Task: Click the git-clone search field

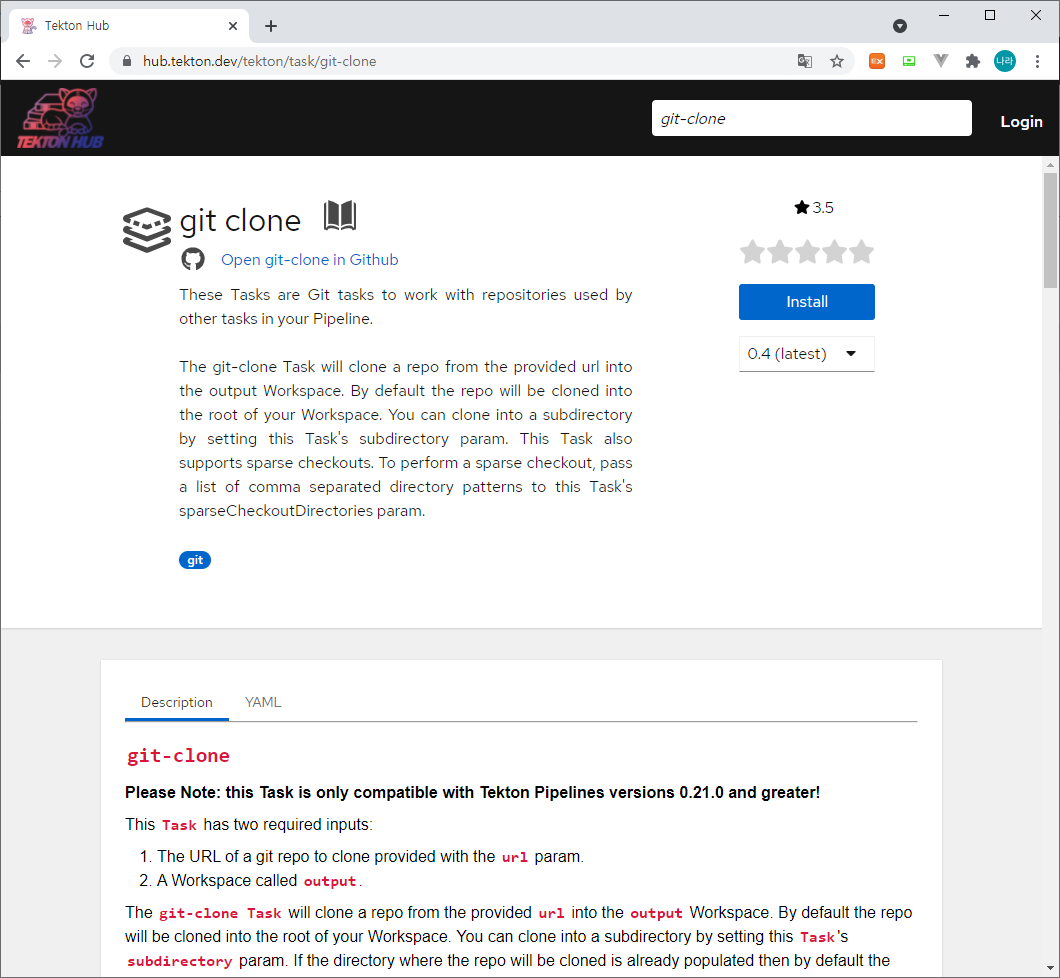Action: click(811, 118)
